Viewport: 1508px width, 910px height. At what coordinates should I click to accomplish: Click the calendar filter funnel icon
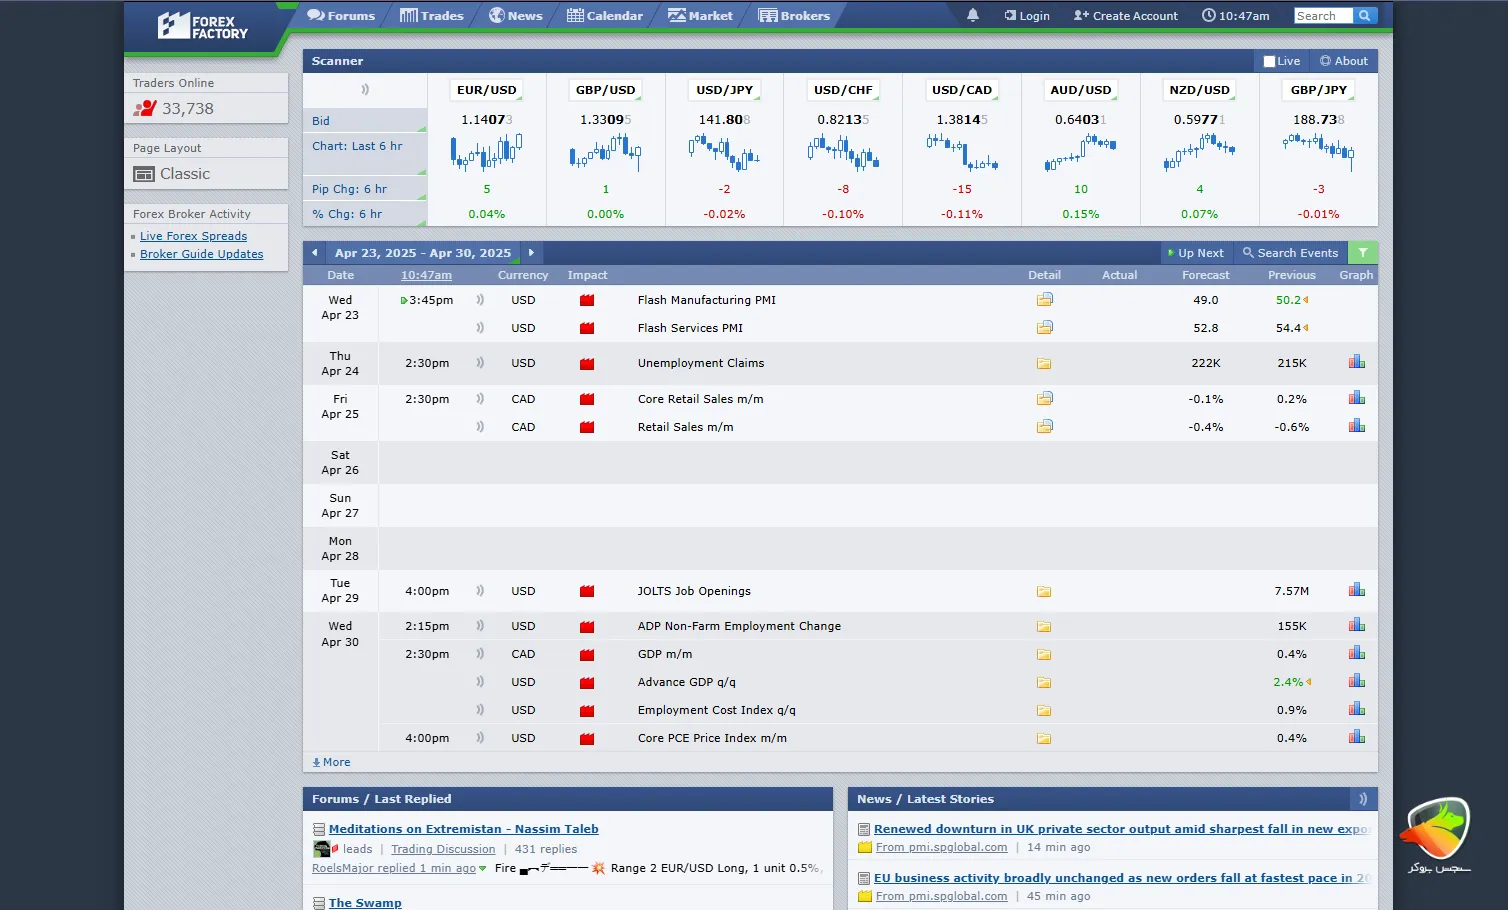[1362, 253]
